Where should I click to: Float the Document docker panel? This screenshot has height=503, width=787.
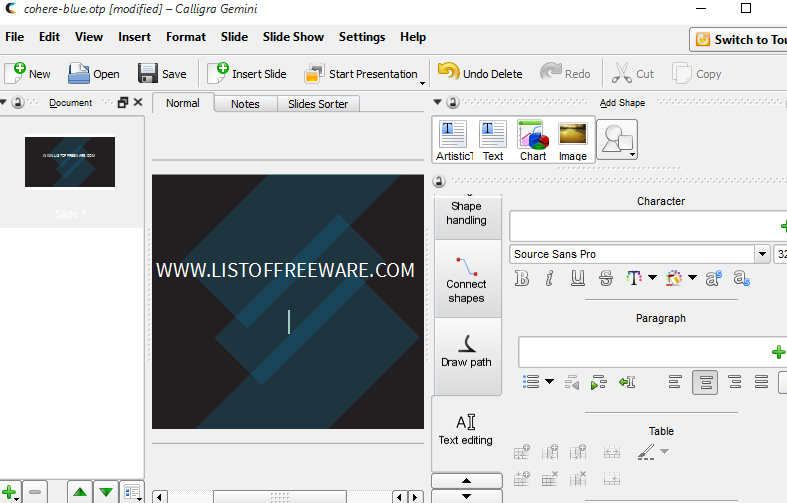122,102
